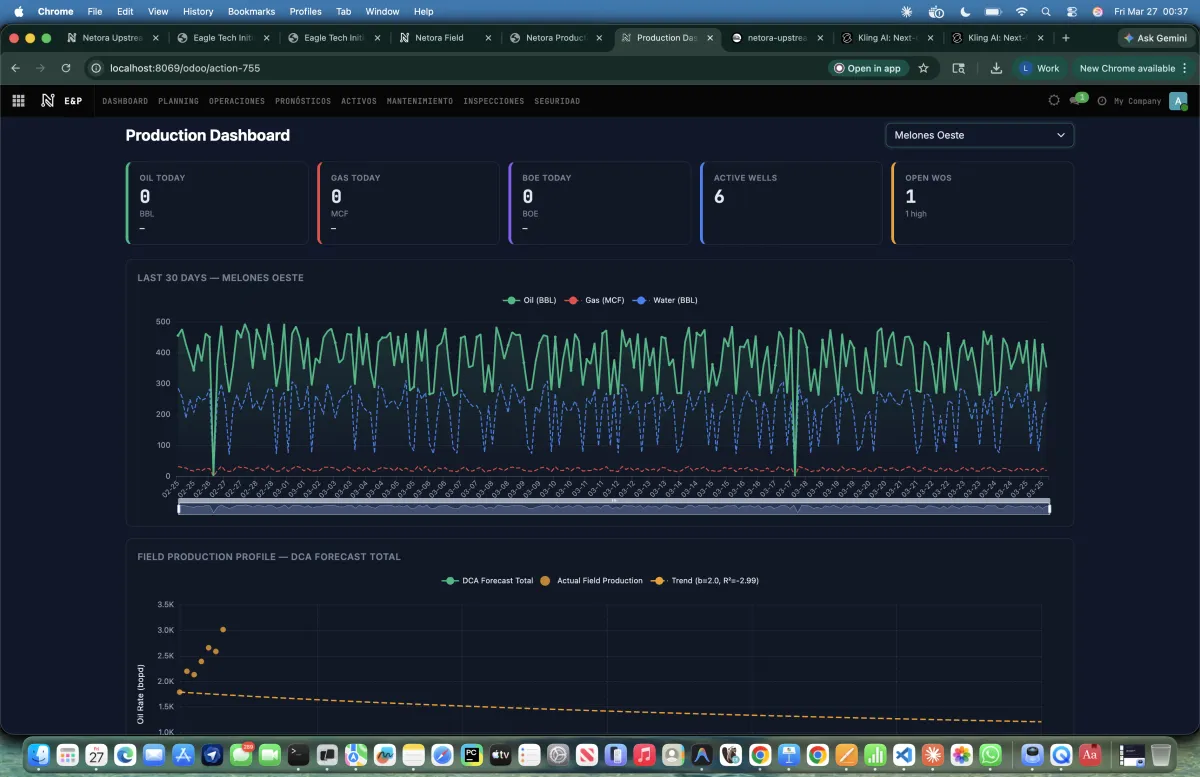Open Chrome's tab overflow chevron on netora-upstrea tab

coord(822,38)
